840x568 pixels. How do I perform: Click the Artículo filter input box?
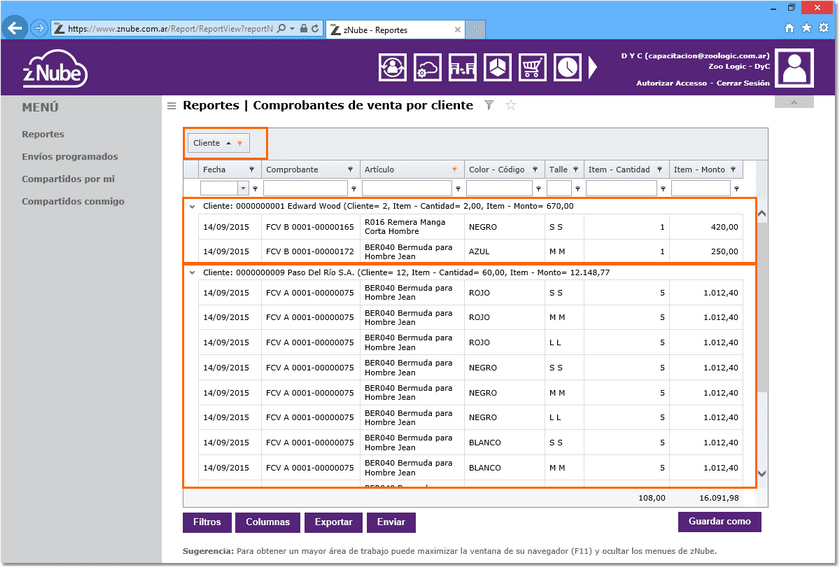click(407, 188)
